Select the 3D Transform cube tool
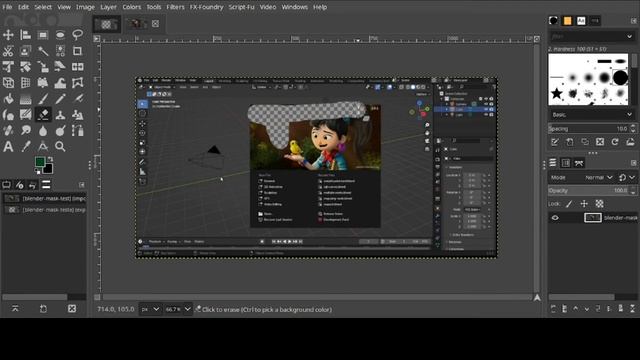The image size is (640, 360). click(x=8, y=83)
